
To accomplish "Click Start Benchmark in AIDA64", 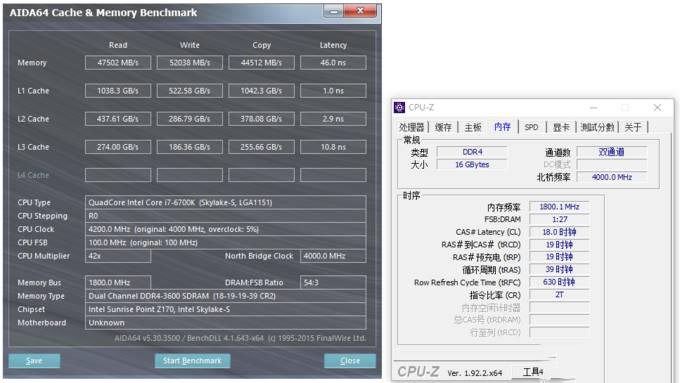I will (x=192, y=360).
